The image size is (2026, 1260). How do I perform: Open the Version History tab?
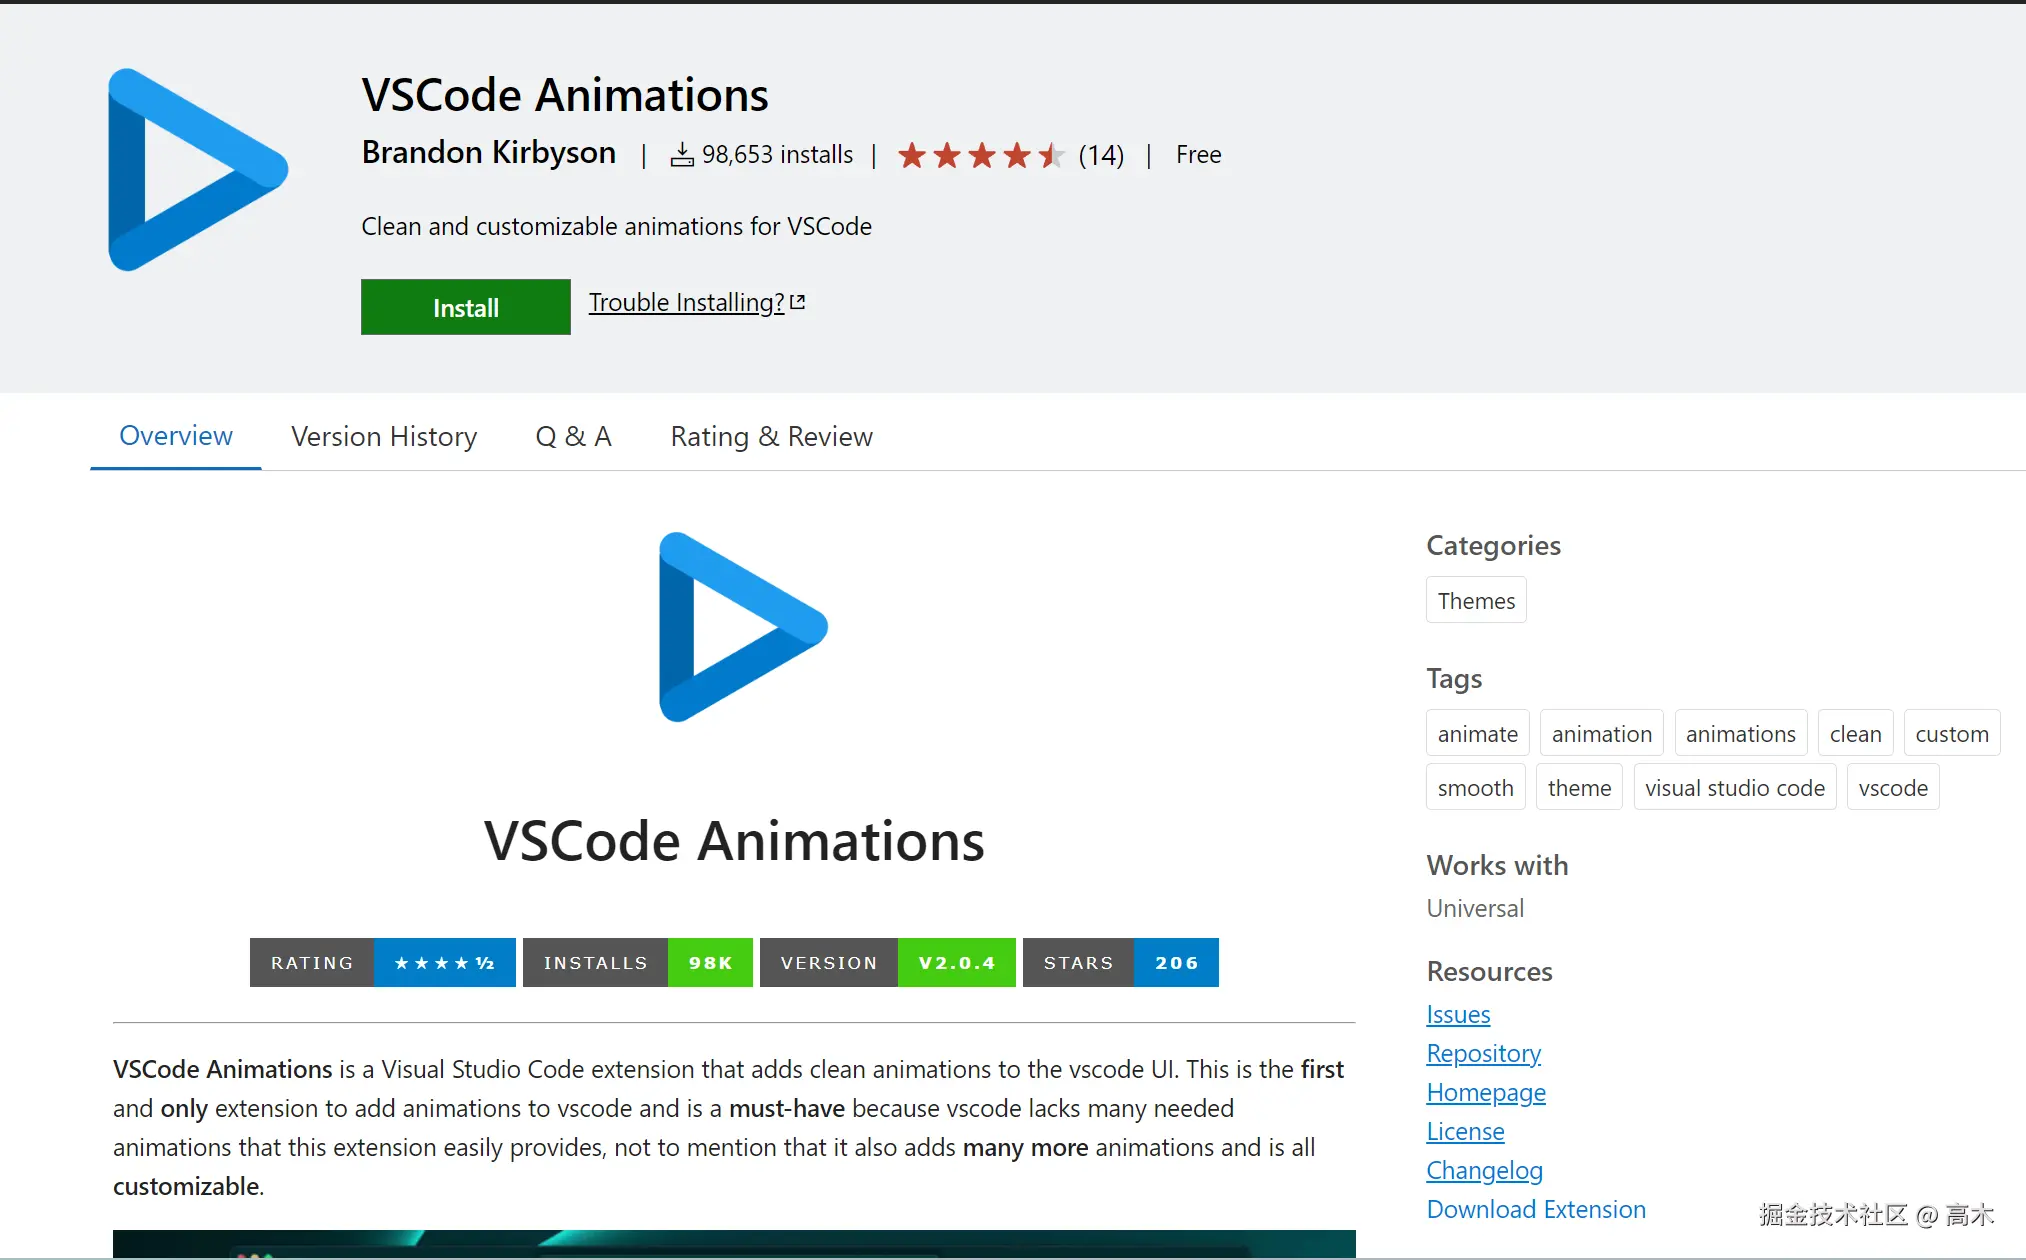click(384, 437)
